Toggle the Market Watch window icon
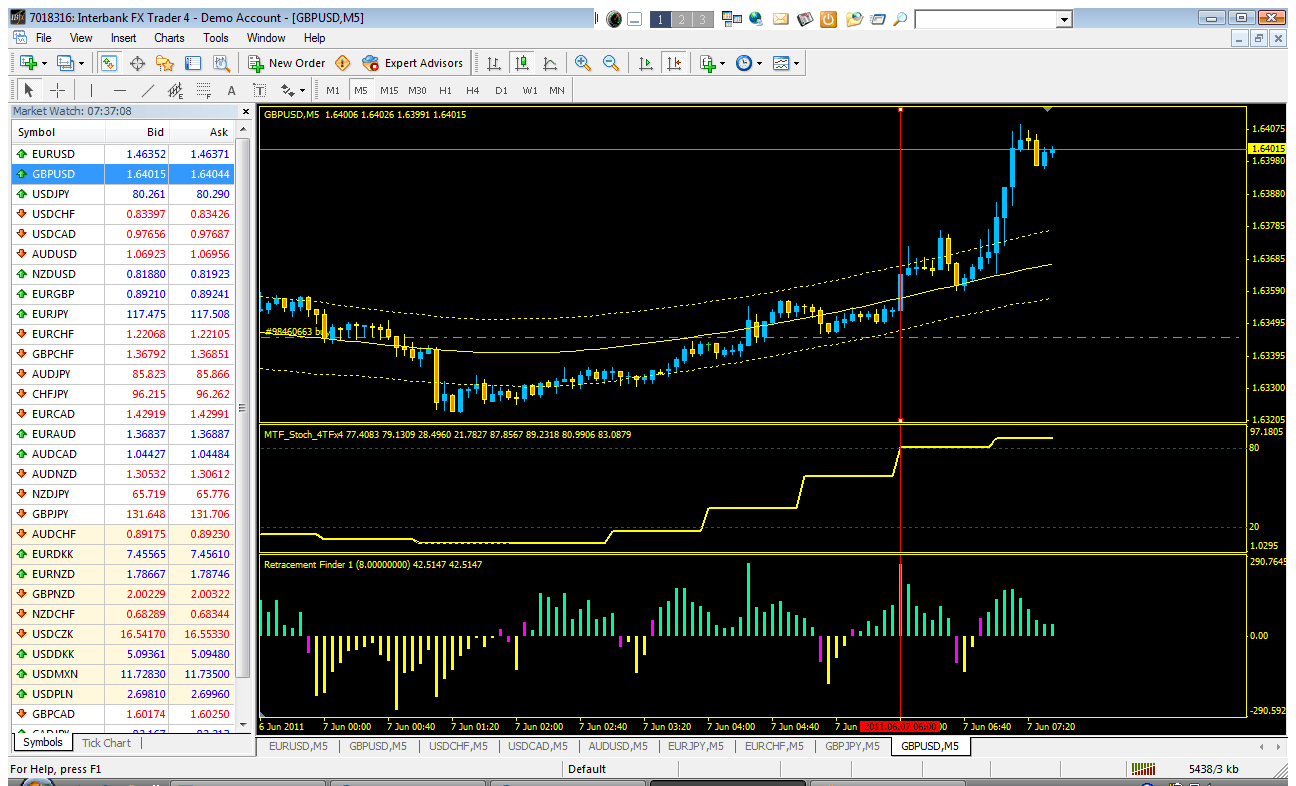Viewport: 1296px width, 786px height. [109, 63]
